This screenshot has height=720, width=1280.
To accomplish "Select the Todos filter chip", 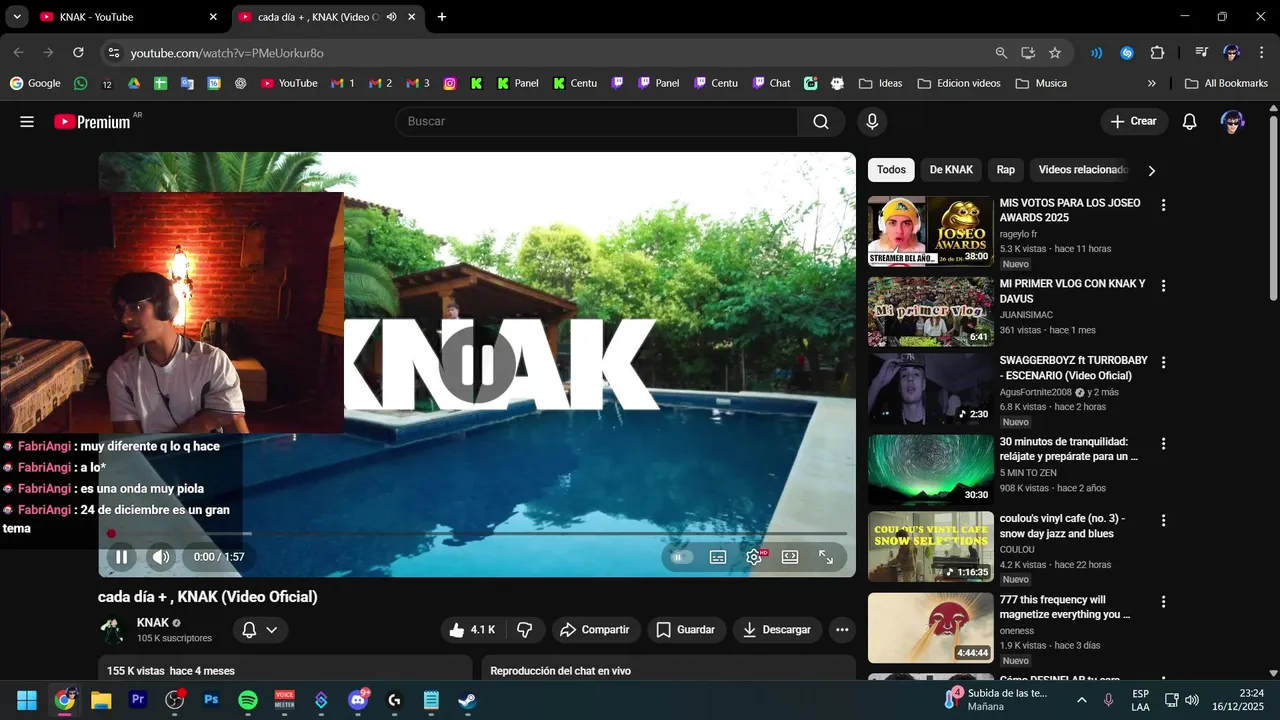I will [x=891, y=170].
